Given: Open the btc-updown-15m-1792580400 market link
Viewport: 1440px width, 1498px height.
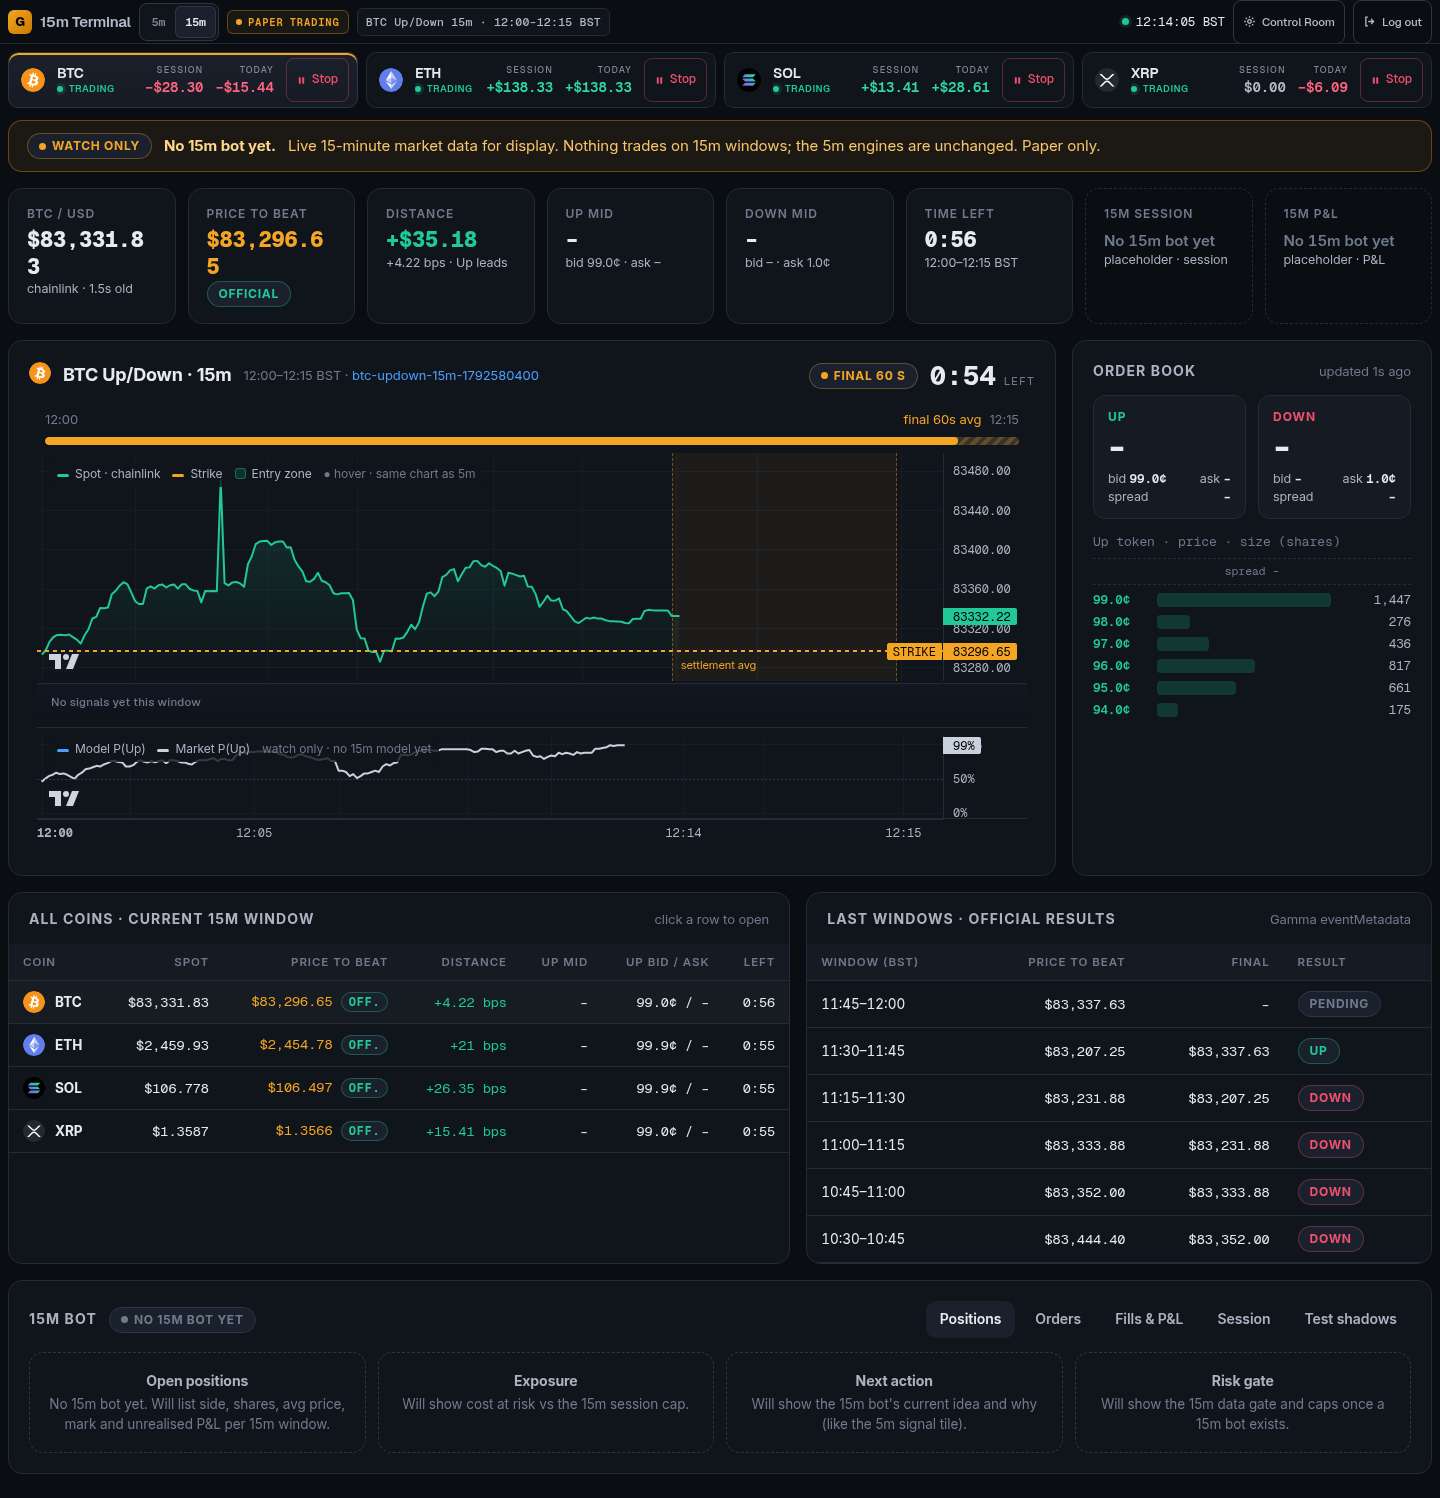Looking at the screenshot, I should pos(445,376).
